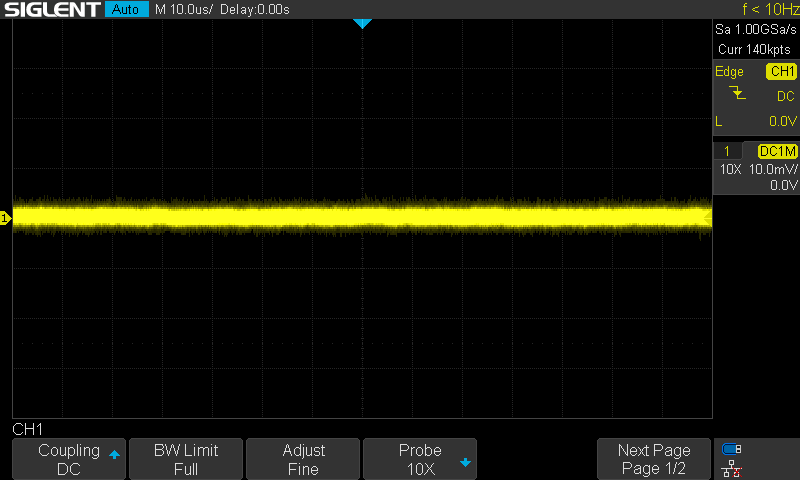Image resolution: width=800 pixels, height=480 pixels.
Task: Select the yellow CH1 trigger source badge
Action: tap(781, 71)
